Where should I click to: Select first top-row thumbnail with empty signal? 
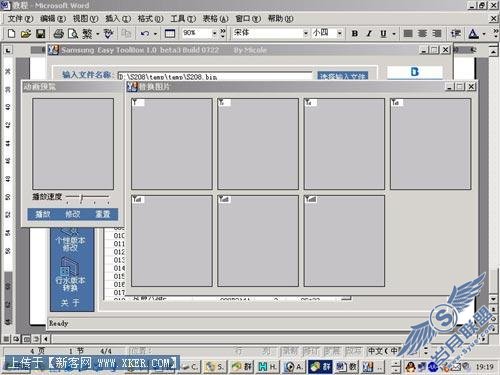point(172,144)
